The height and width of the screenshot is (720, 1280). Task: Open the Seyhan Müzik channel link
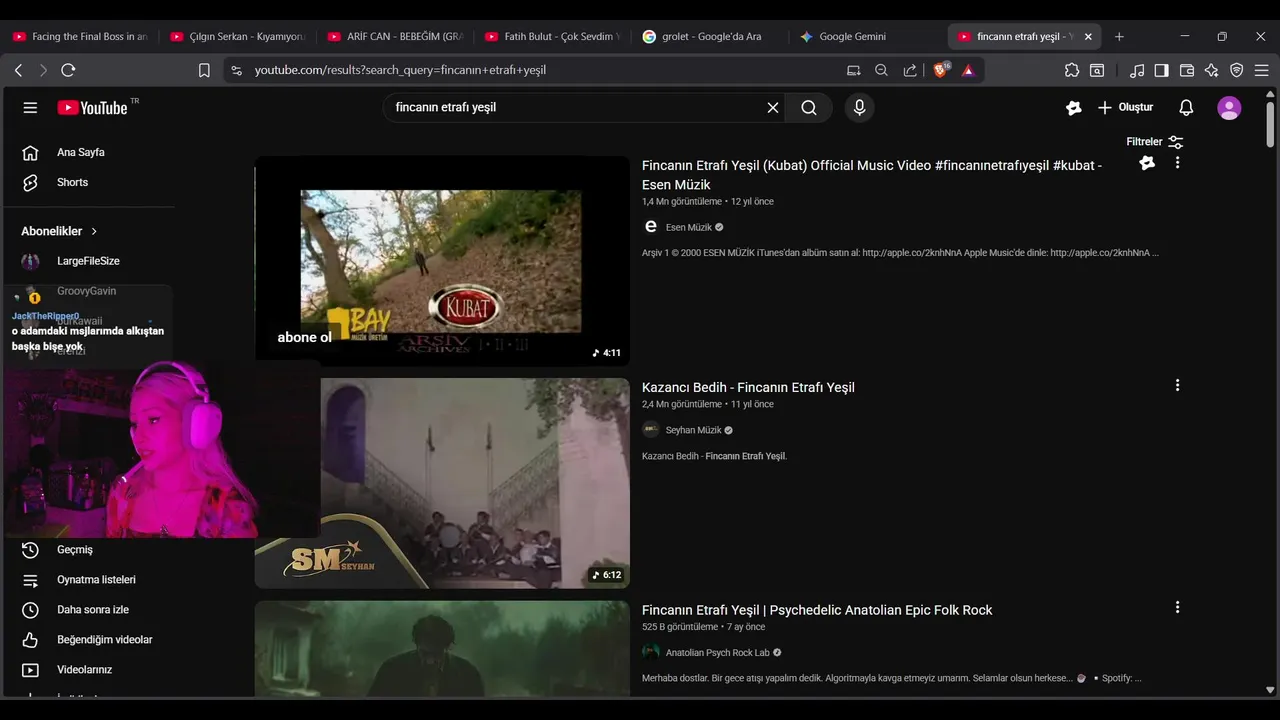click(x=693, y=430)
